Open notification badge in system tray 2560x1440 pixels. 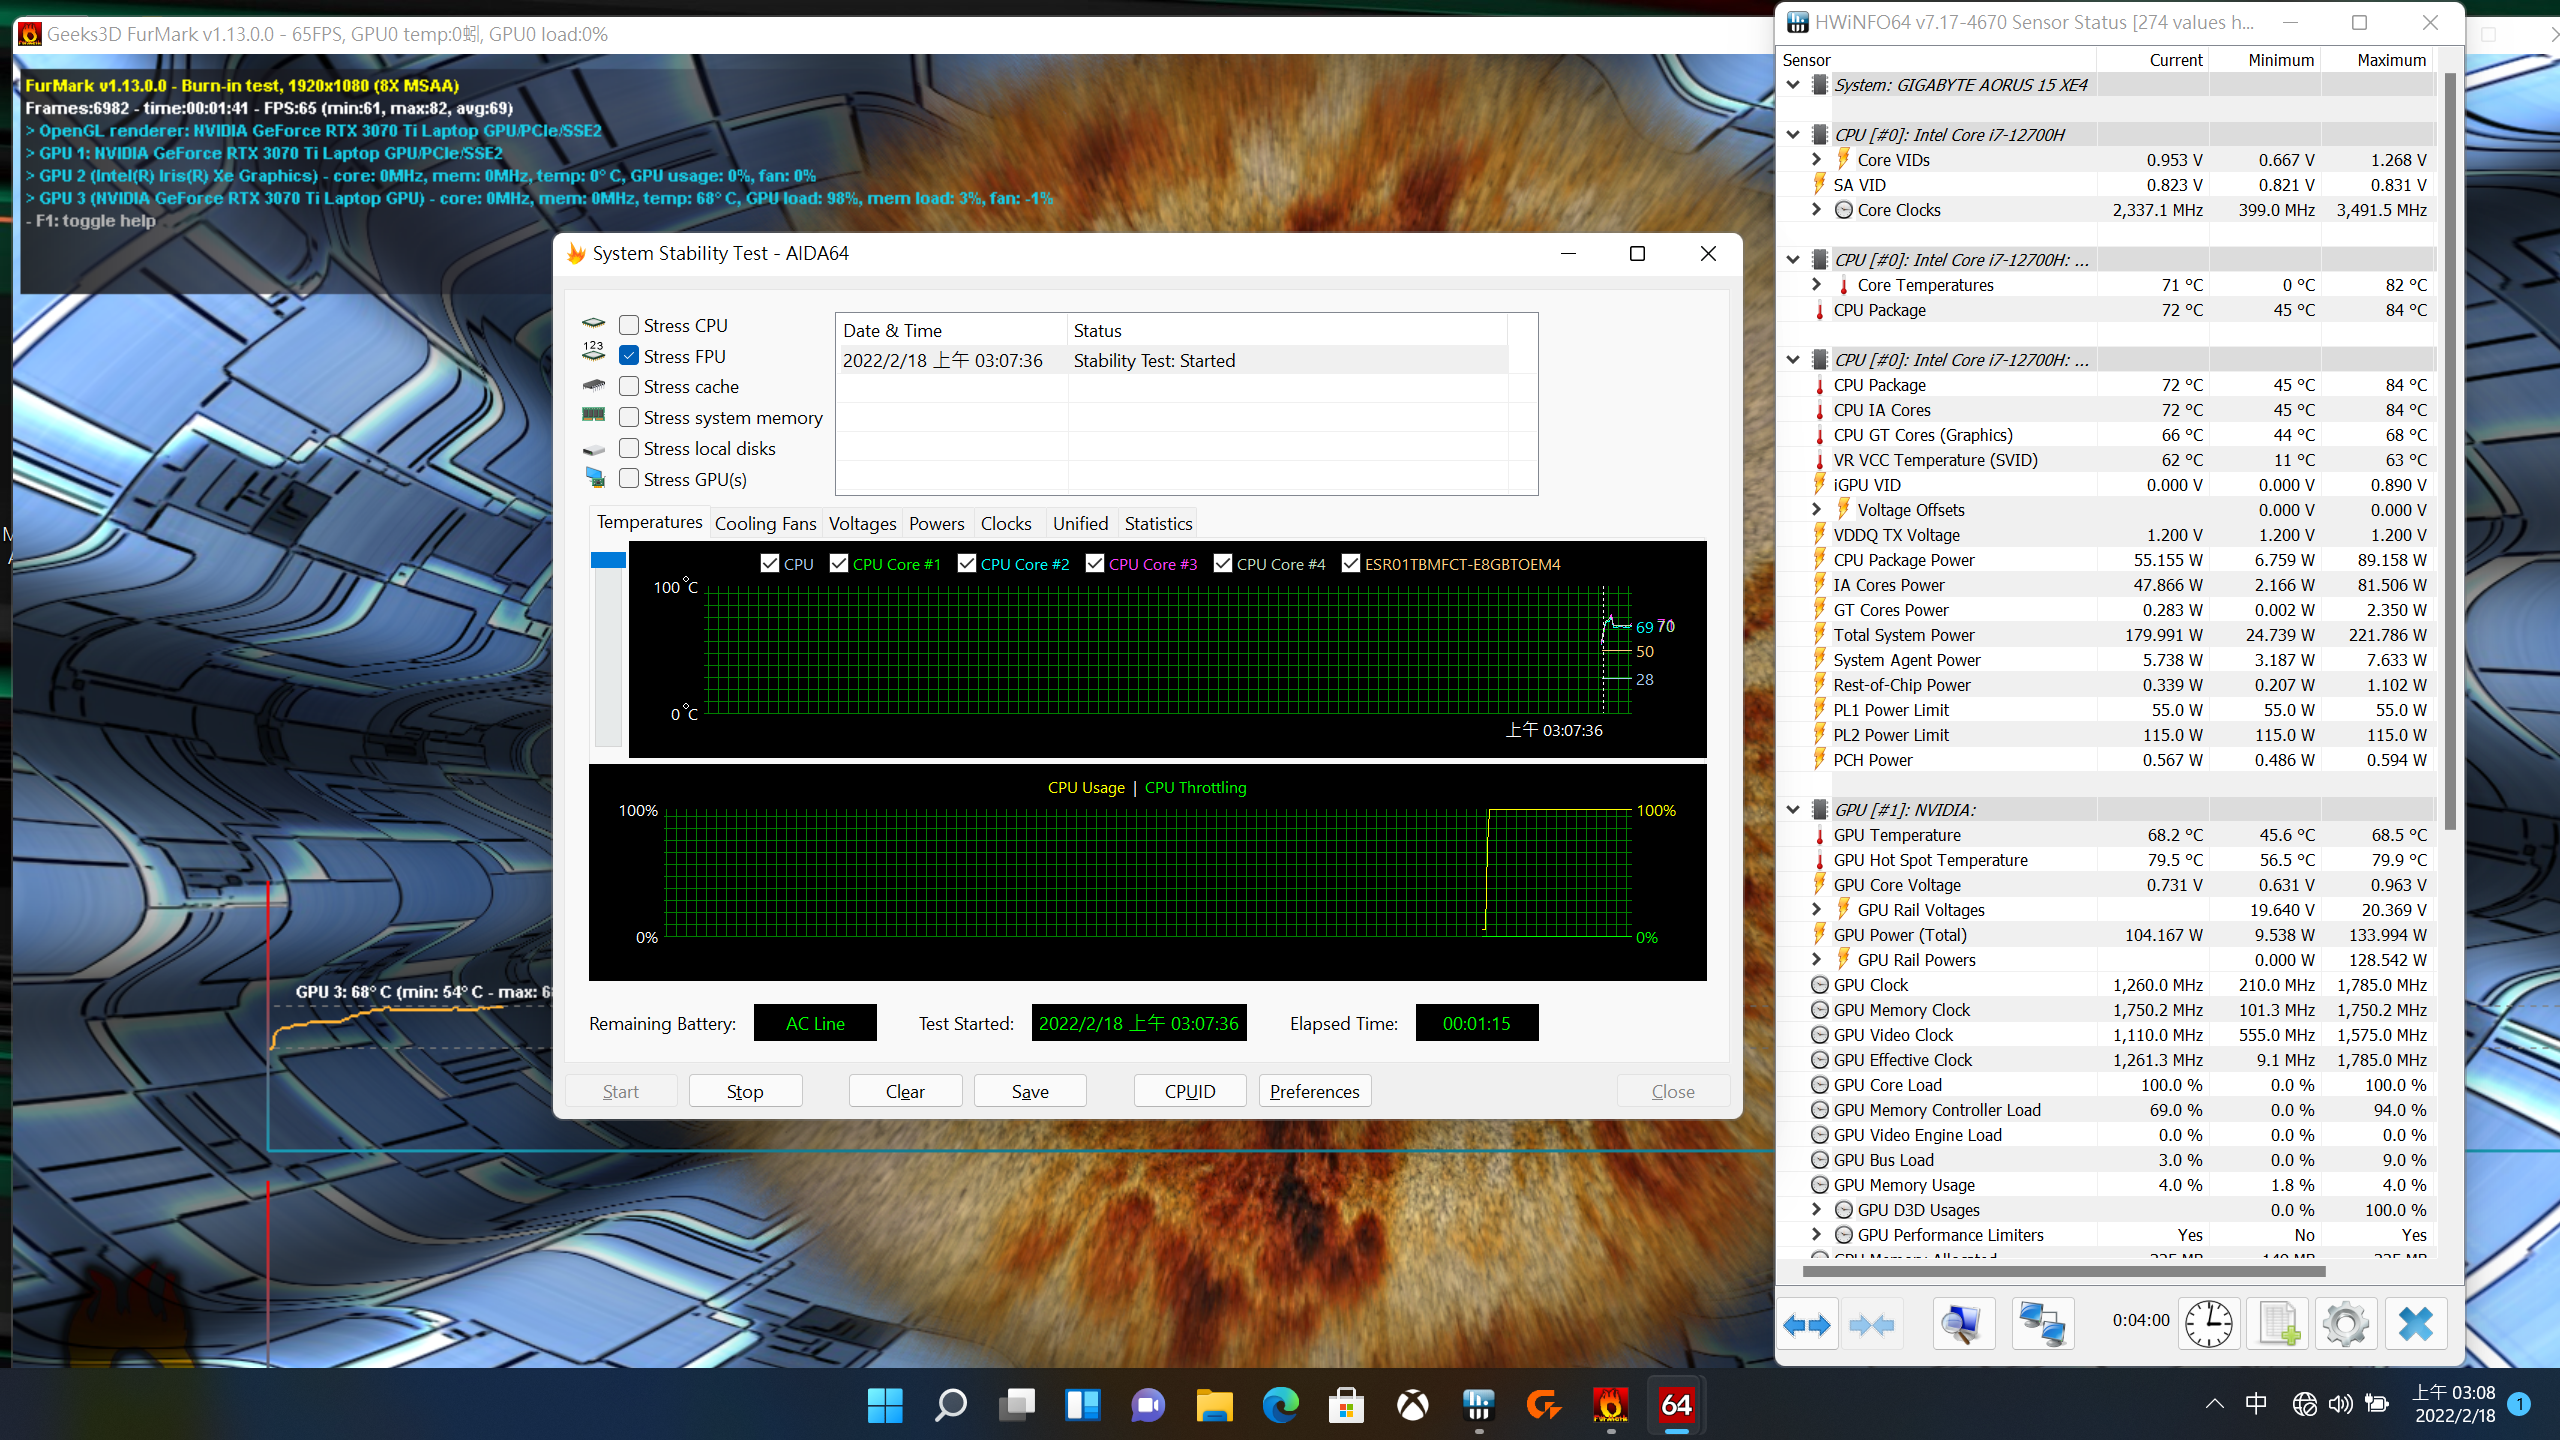(2520, 1404)
